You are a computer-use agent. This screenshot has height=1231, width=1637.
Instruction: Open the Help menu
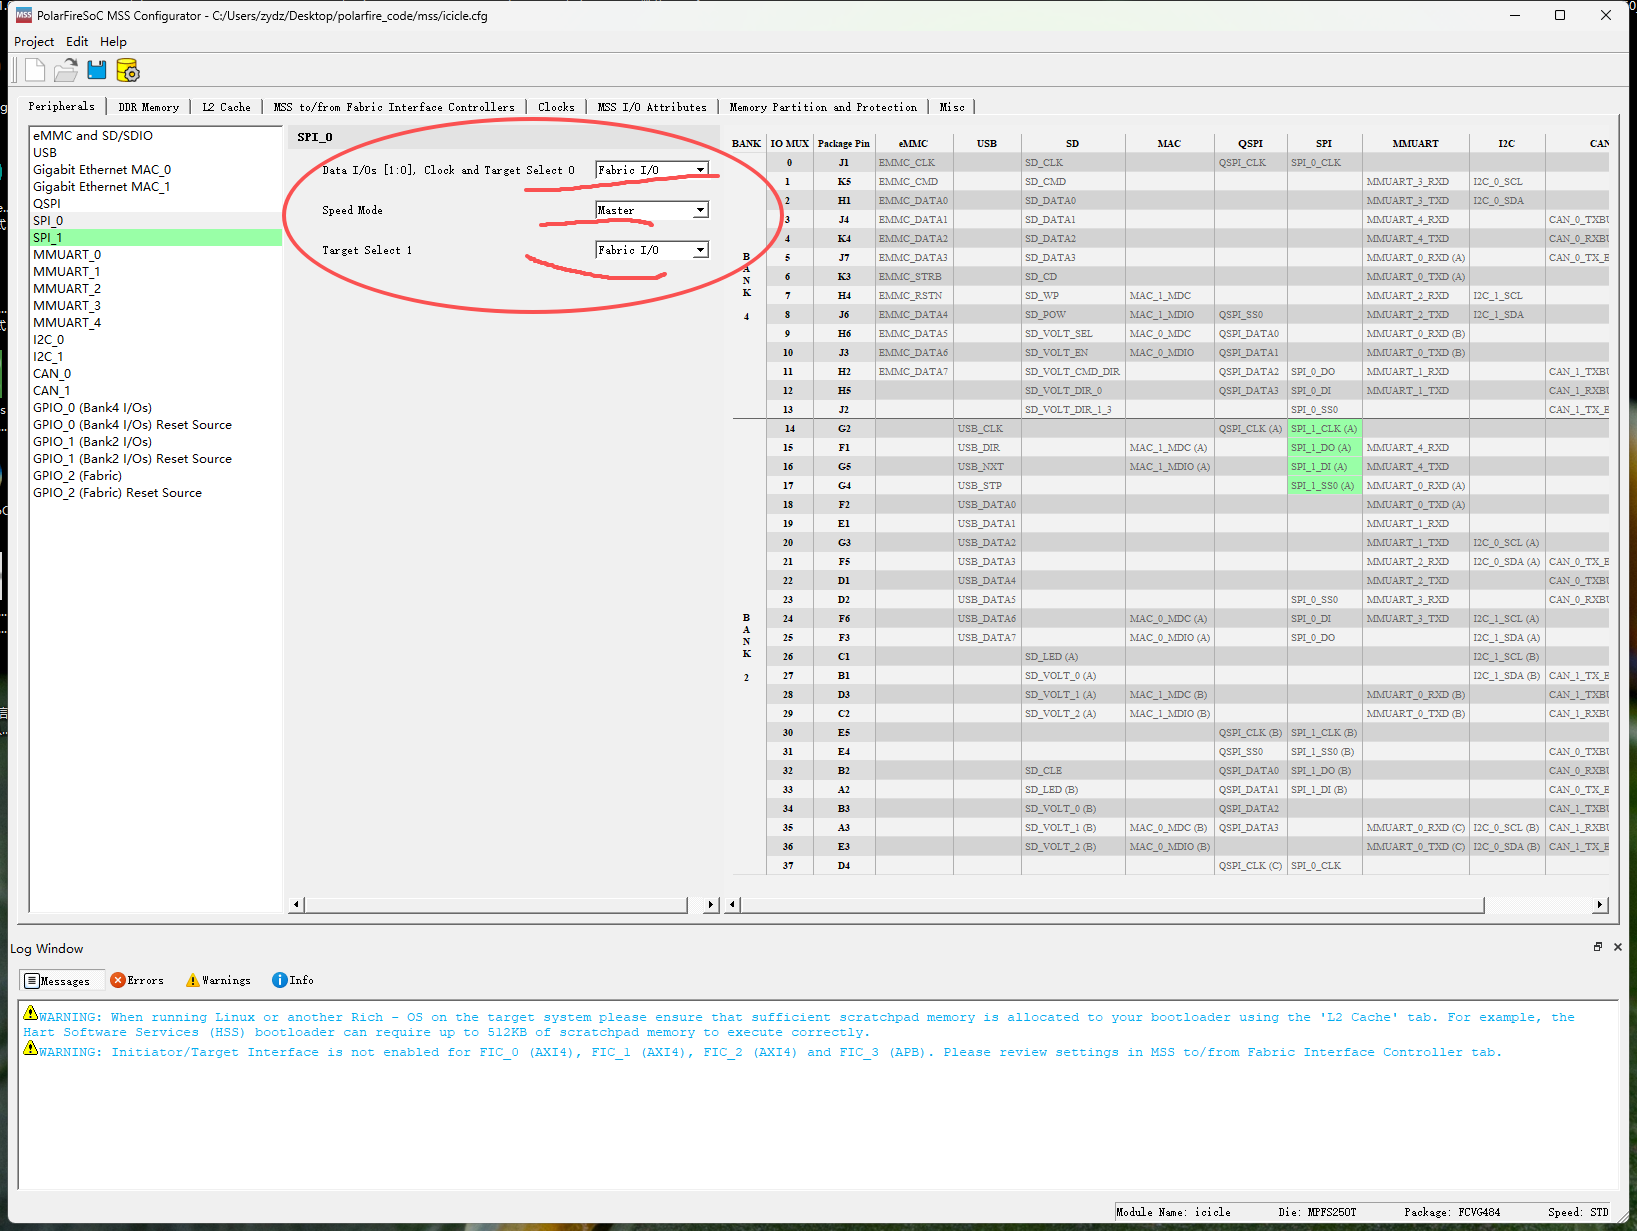click(113, 42)
